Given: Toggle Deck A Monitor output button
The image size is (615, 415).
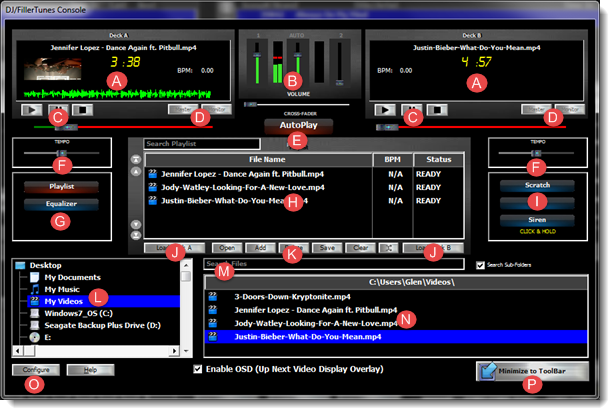Looking at the screenshot, I should [217, 109].
